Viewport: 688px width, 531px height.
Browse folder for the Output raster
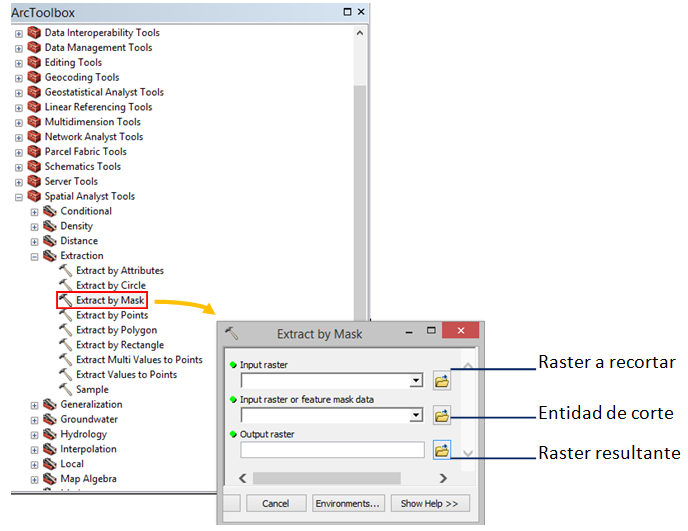441,450
